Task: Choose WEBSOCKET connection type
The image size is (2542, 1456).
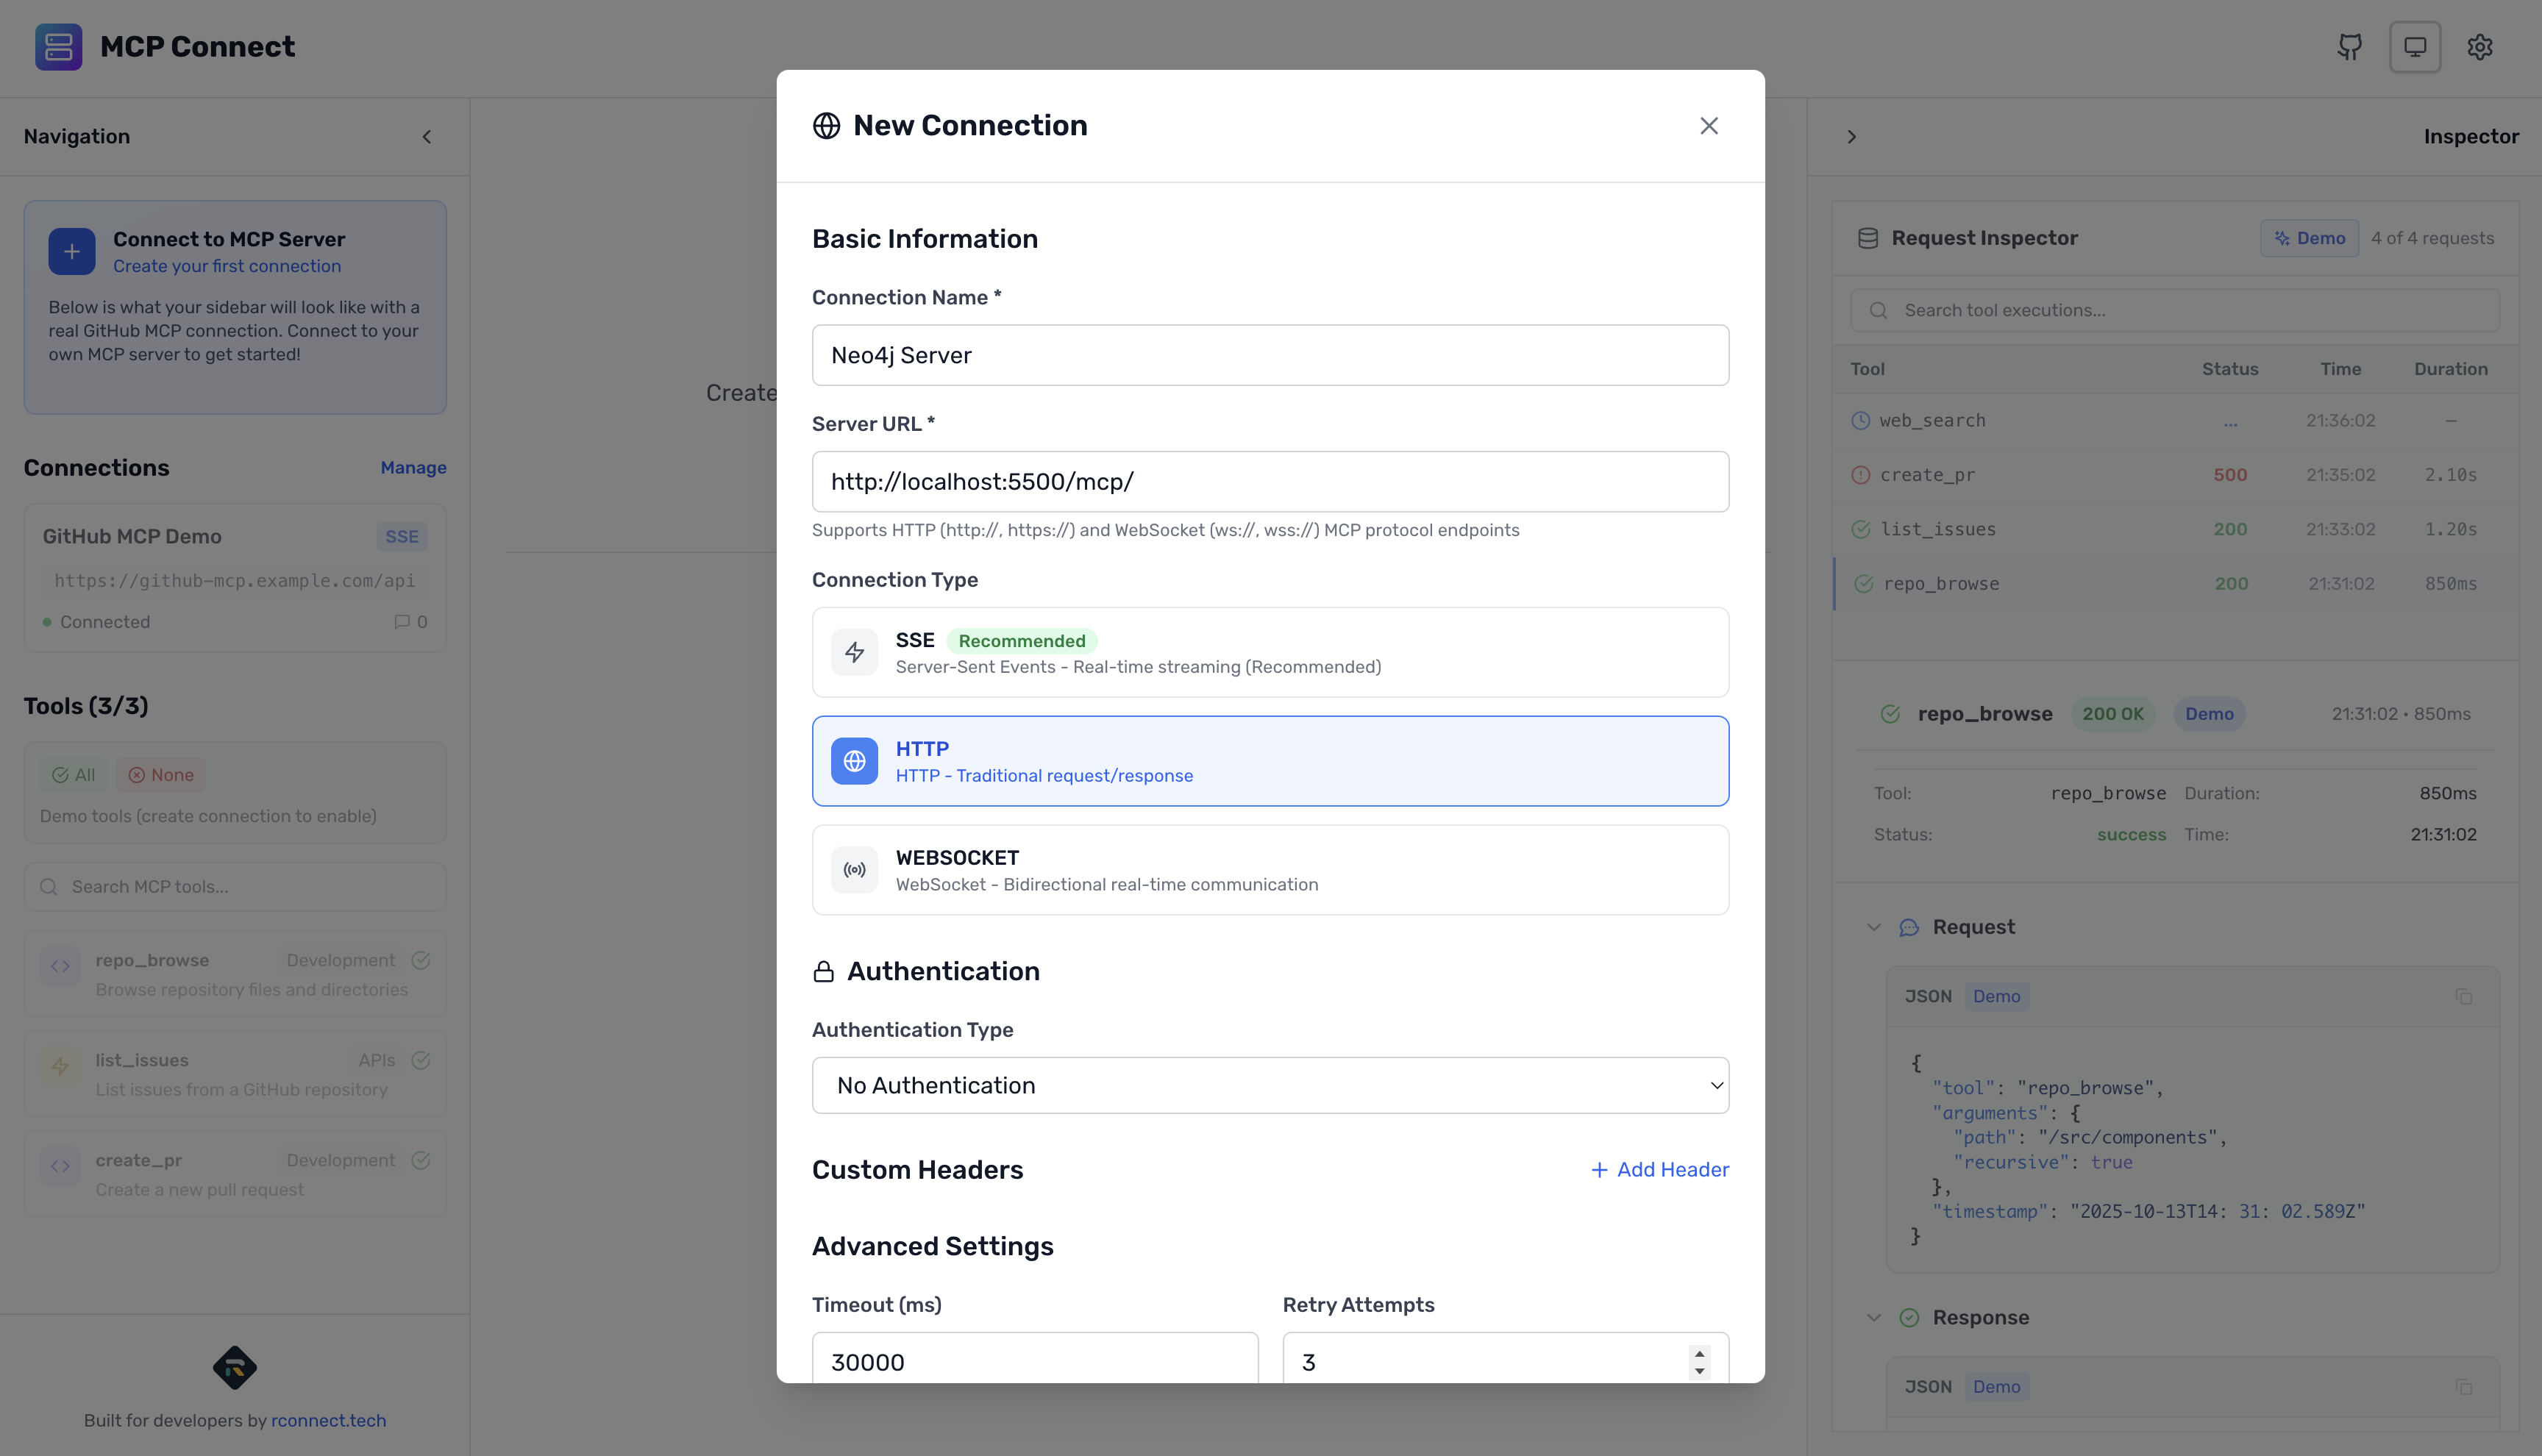Action: (x=1270, y=870)
